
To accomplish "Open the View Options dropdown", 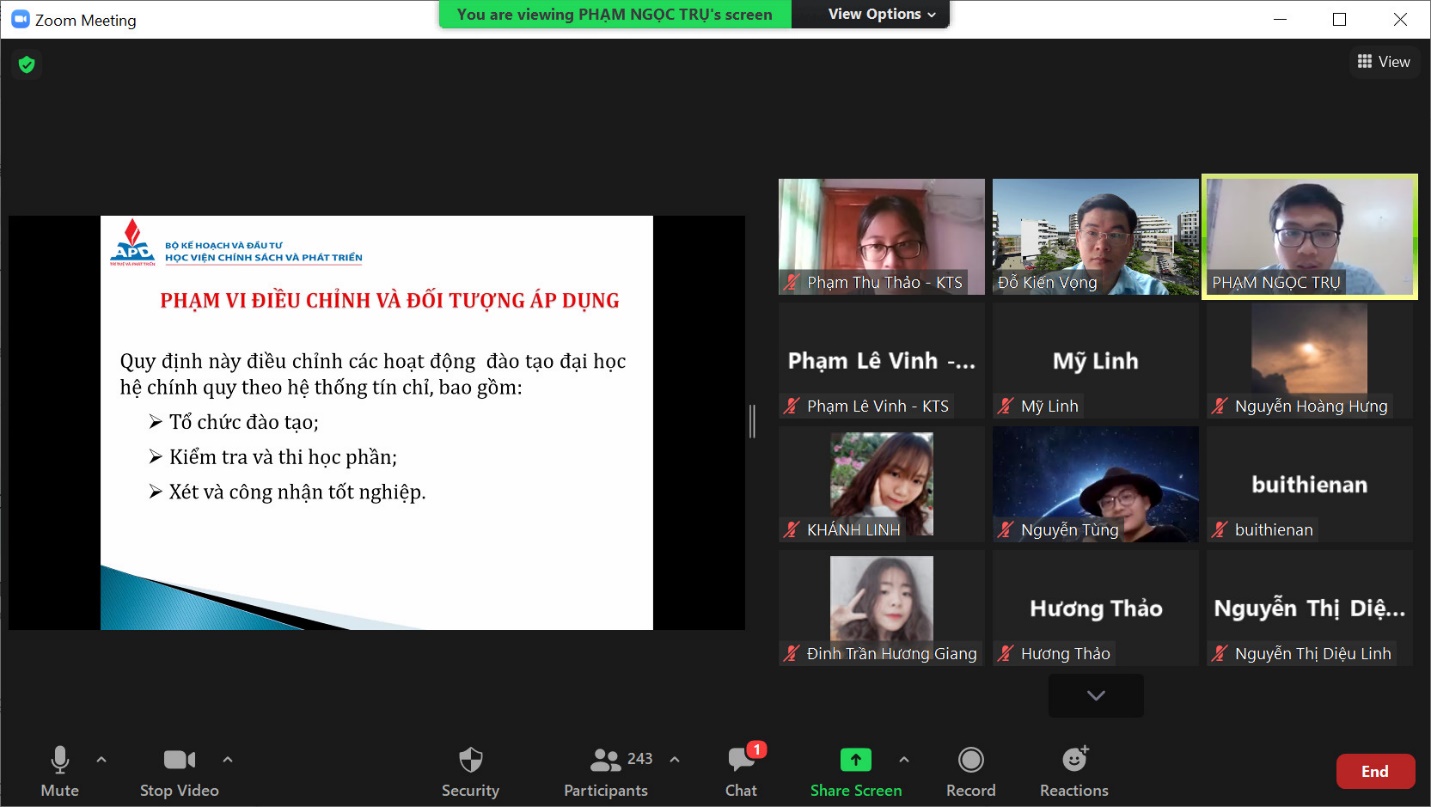I will click(x=881, y=14).
